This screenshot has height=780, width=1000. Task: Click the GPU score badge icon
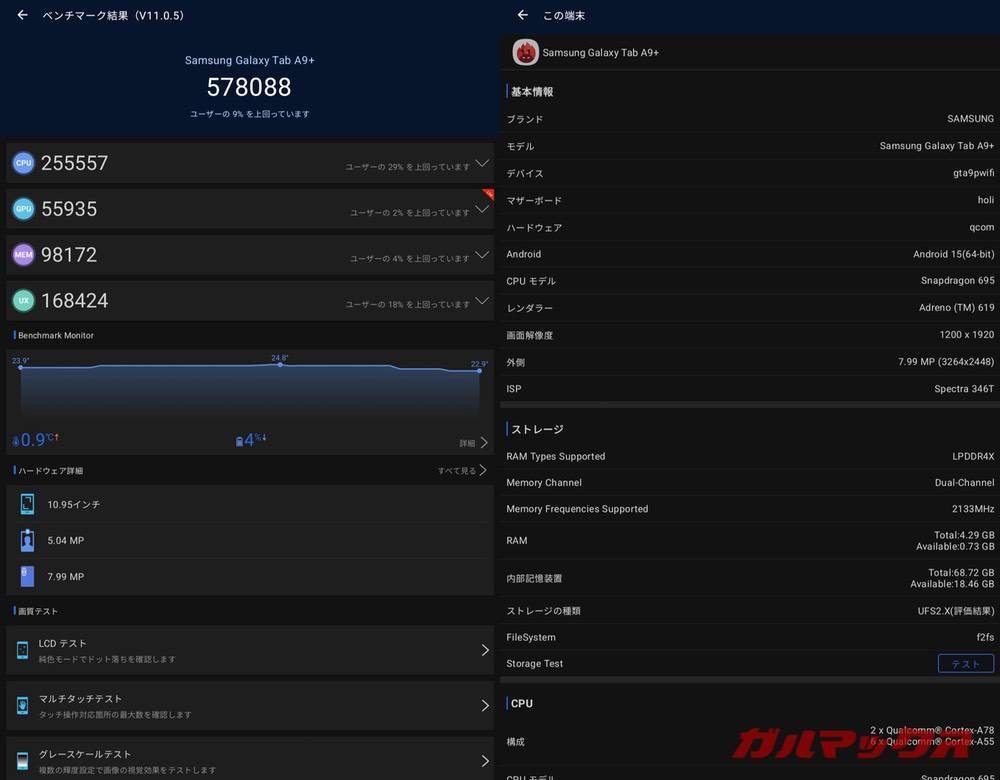[x=23, y=209]
